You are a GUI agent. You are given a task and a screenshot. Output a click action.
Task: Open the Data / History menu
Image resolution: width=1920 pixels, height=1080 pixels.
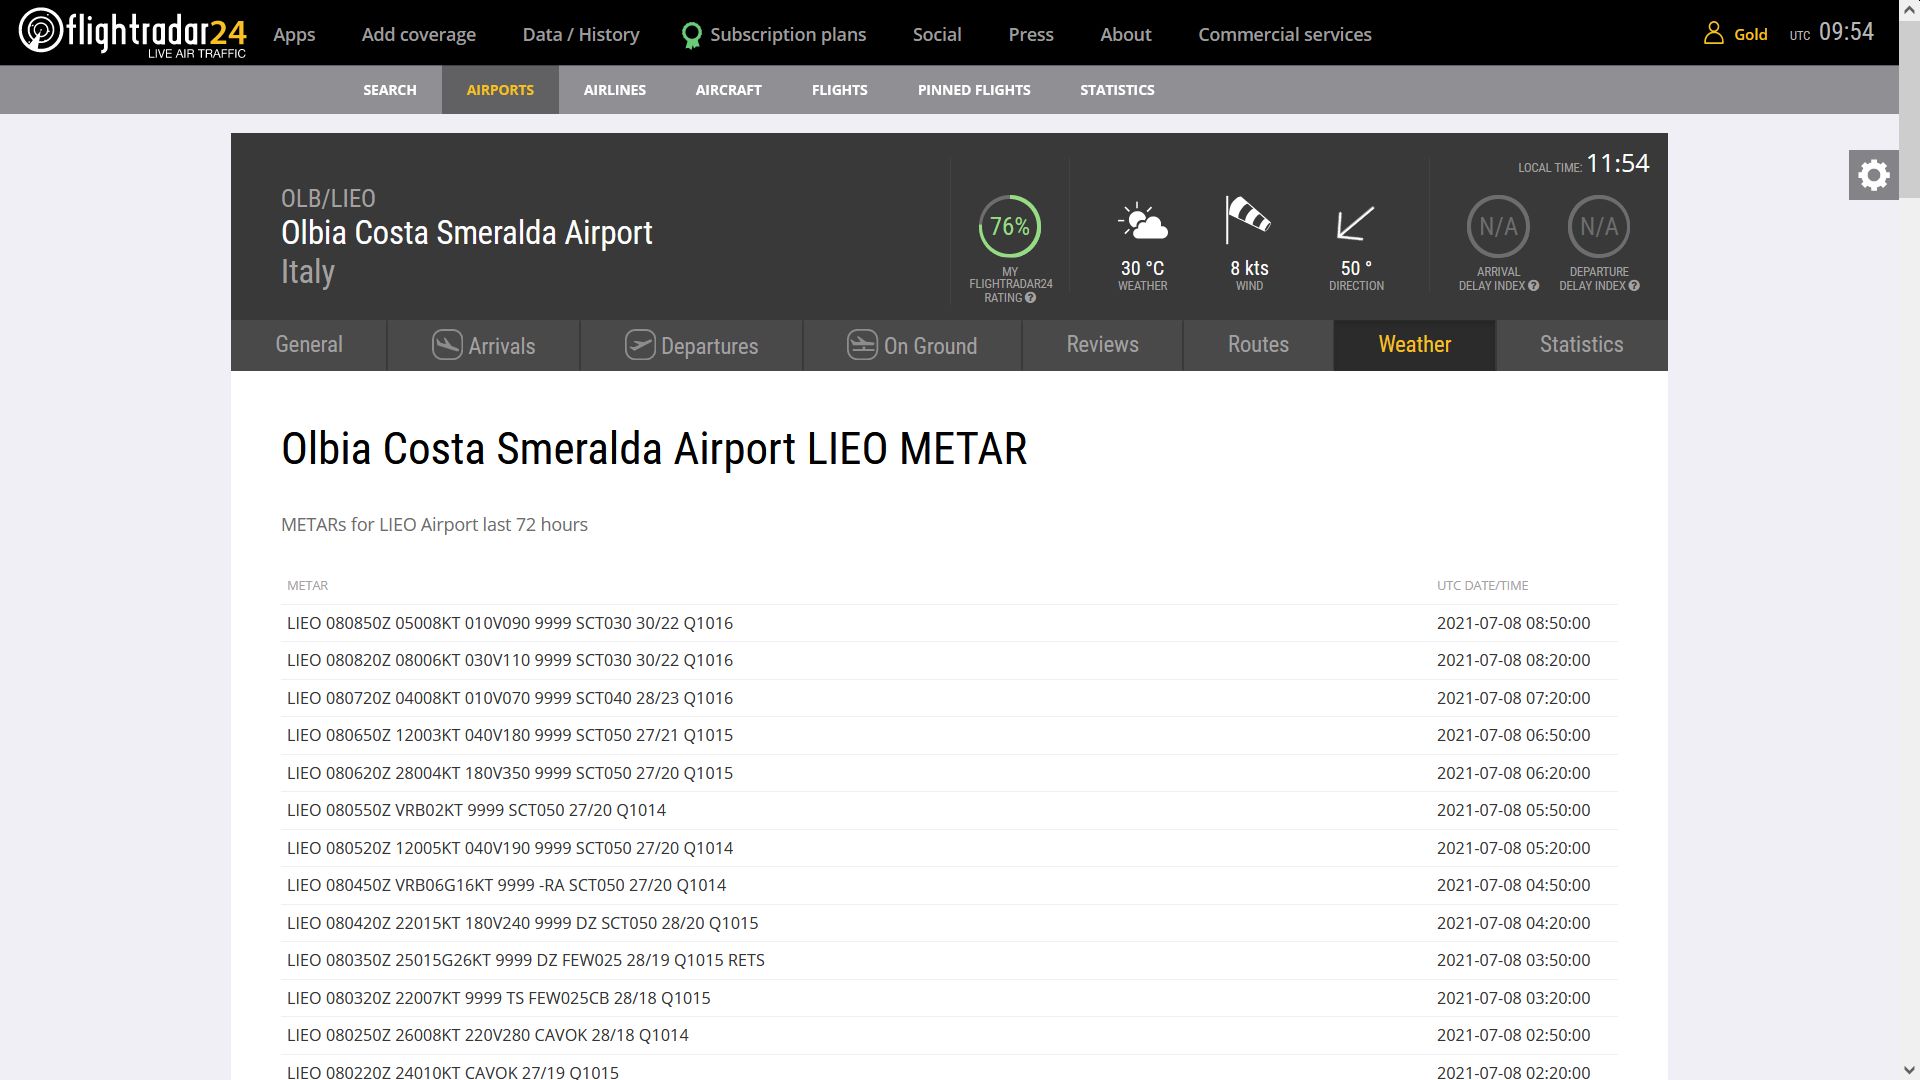[580, 35]
